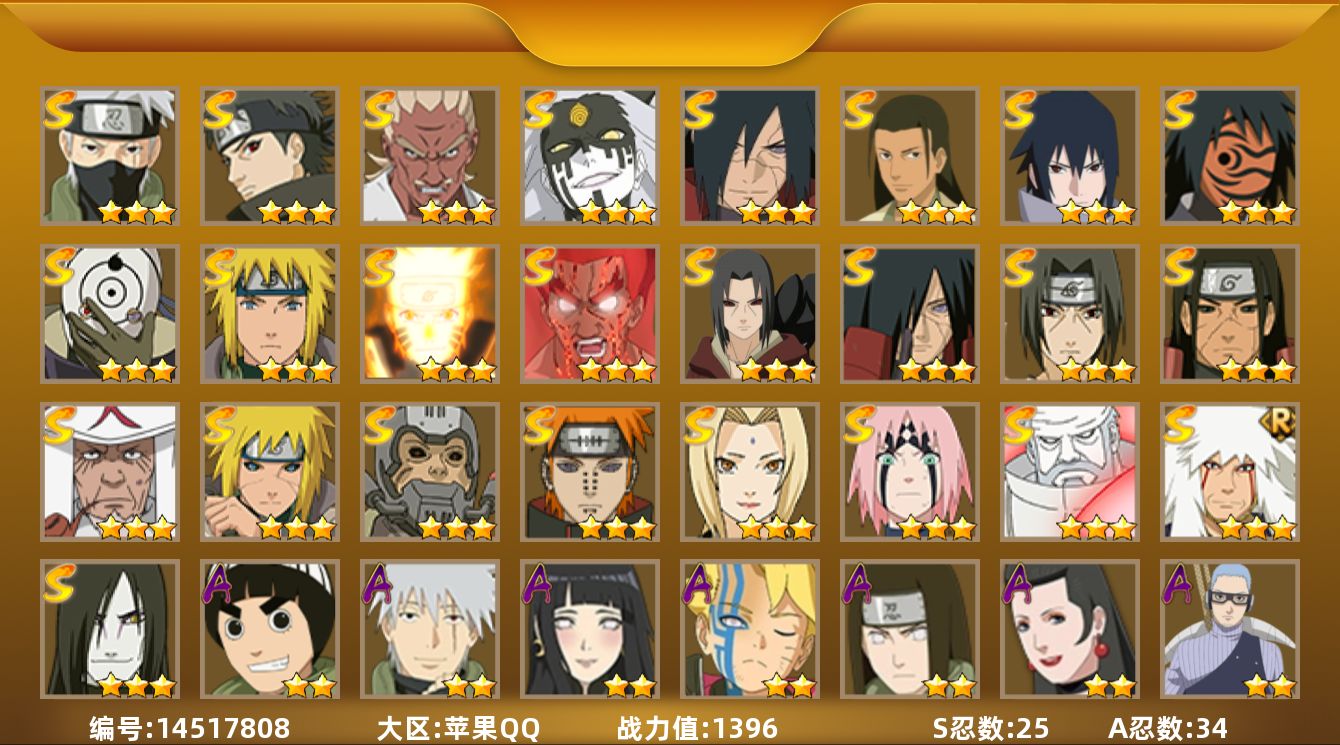
Task: Select blonde Tsunade with forehead diamond
Action: (749, 471)
